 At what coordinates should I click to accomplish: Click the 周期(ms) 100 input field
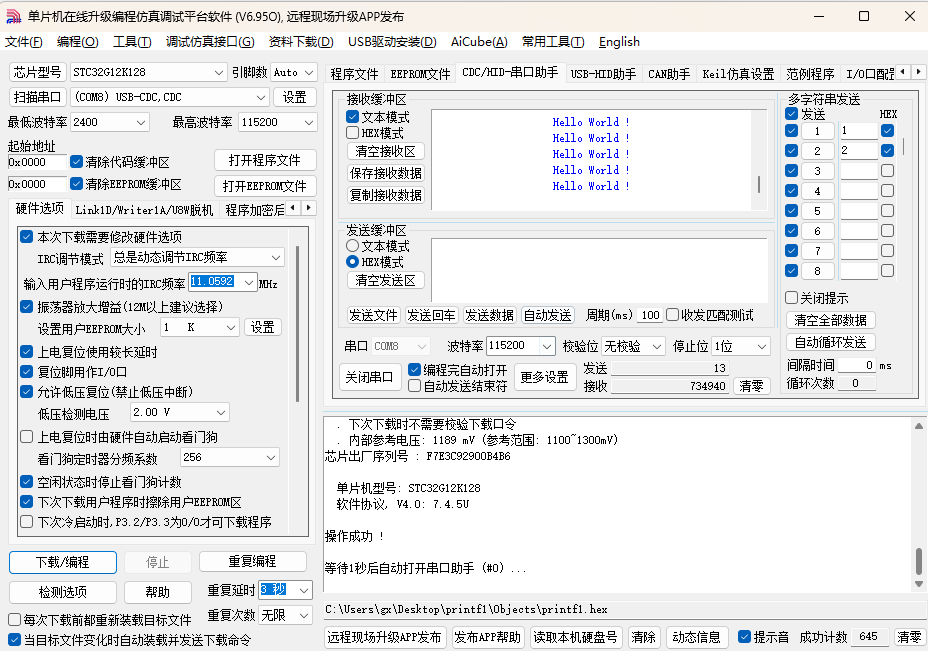[650, 315]
